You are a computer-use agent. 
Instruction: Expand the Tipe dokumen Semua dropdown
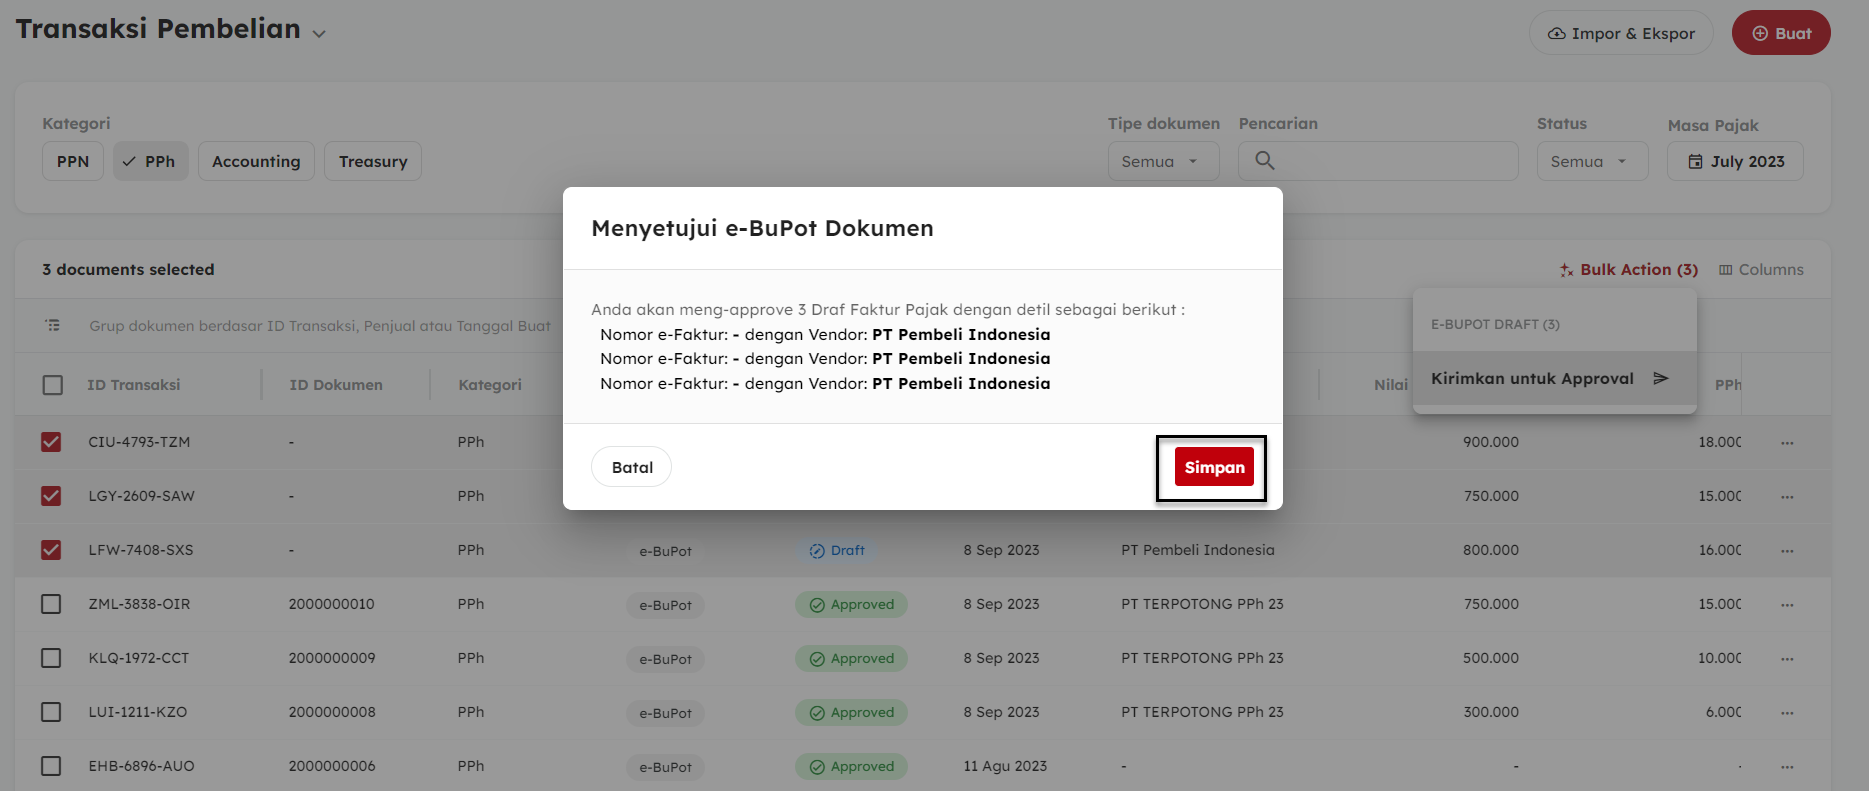coord(1162,161)
